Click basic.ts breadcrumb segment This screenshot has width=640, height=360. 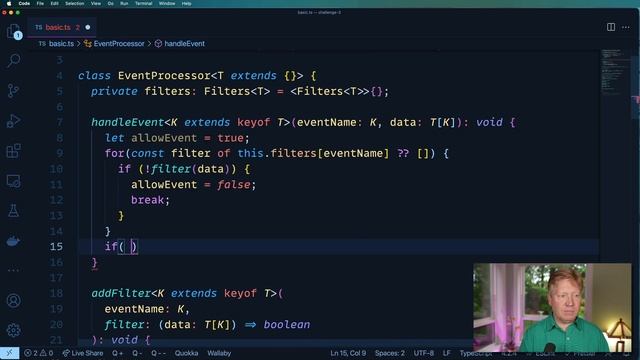pyautogui.click(x=61, y=44)
